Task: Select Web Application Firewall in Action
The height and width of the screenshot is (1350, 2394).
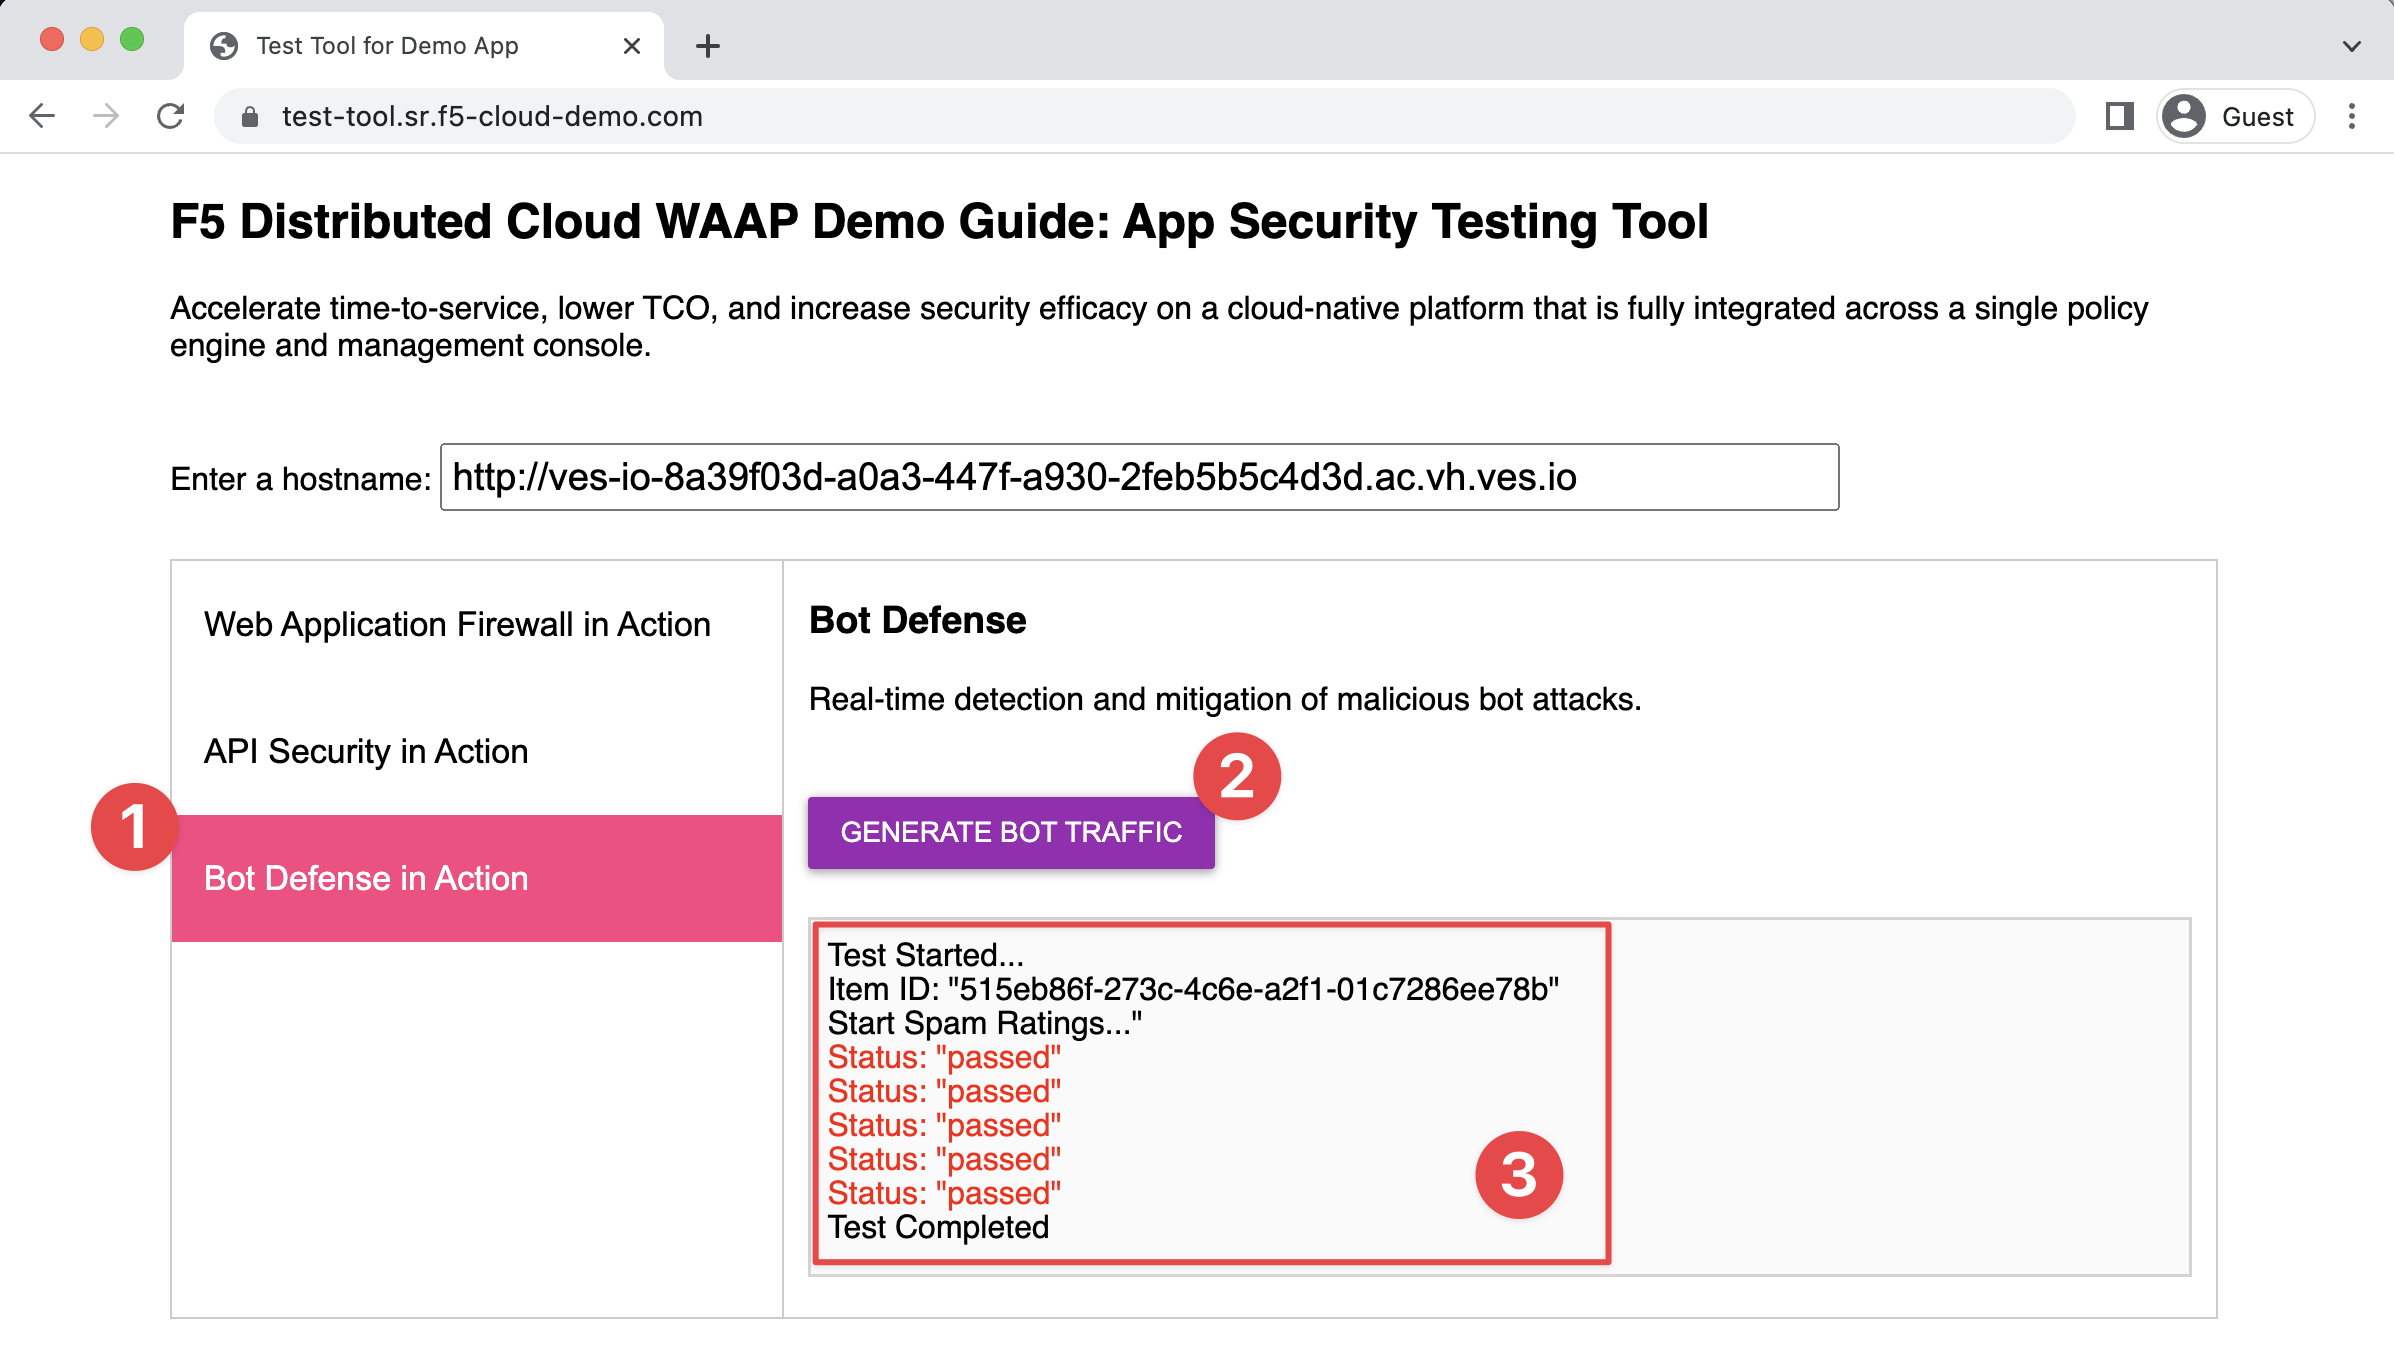Action: pyautogui.click(x=457, y=624)
